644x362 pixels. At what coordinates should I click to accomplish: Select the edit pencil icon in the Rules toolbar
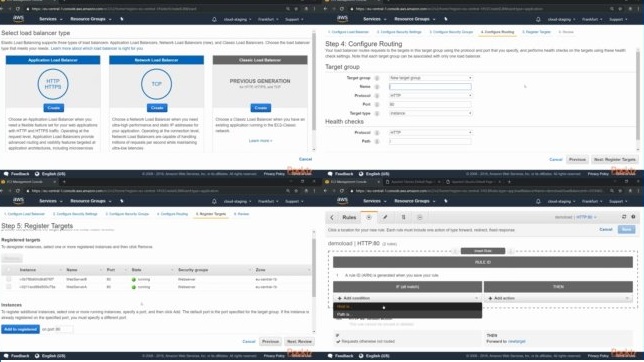pyautogui.click(x=385, y=217)
